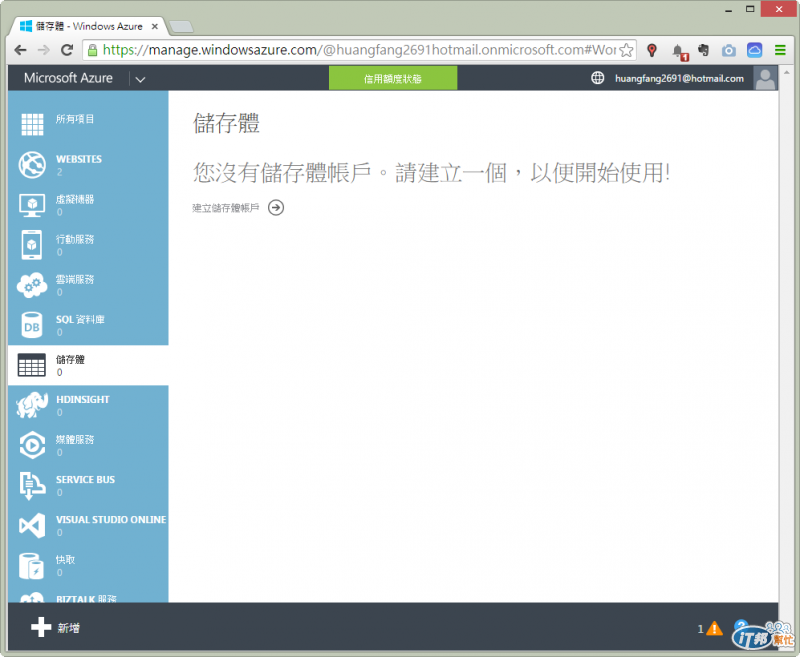Select the 行動服務 mobile icon

coord(32,245)
